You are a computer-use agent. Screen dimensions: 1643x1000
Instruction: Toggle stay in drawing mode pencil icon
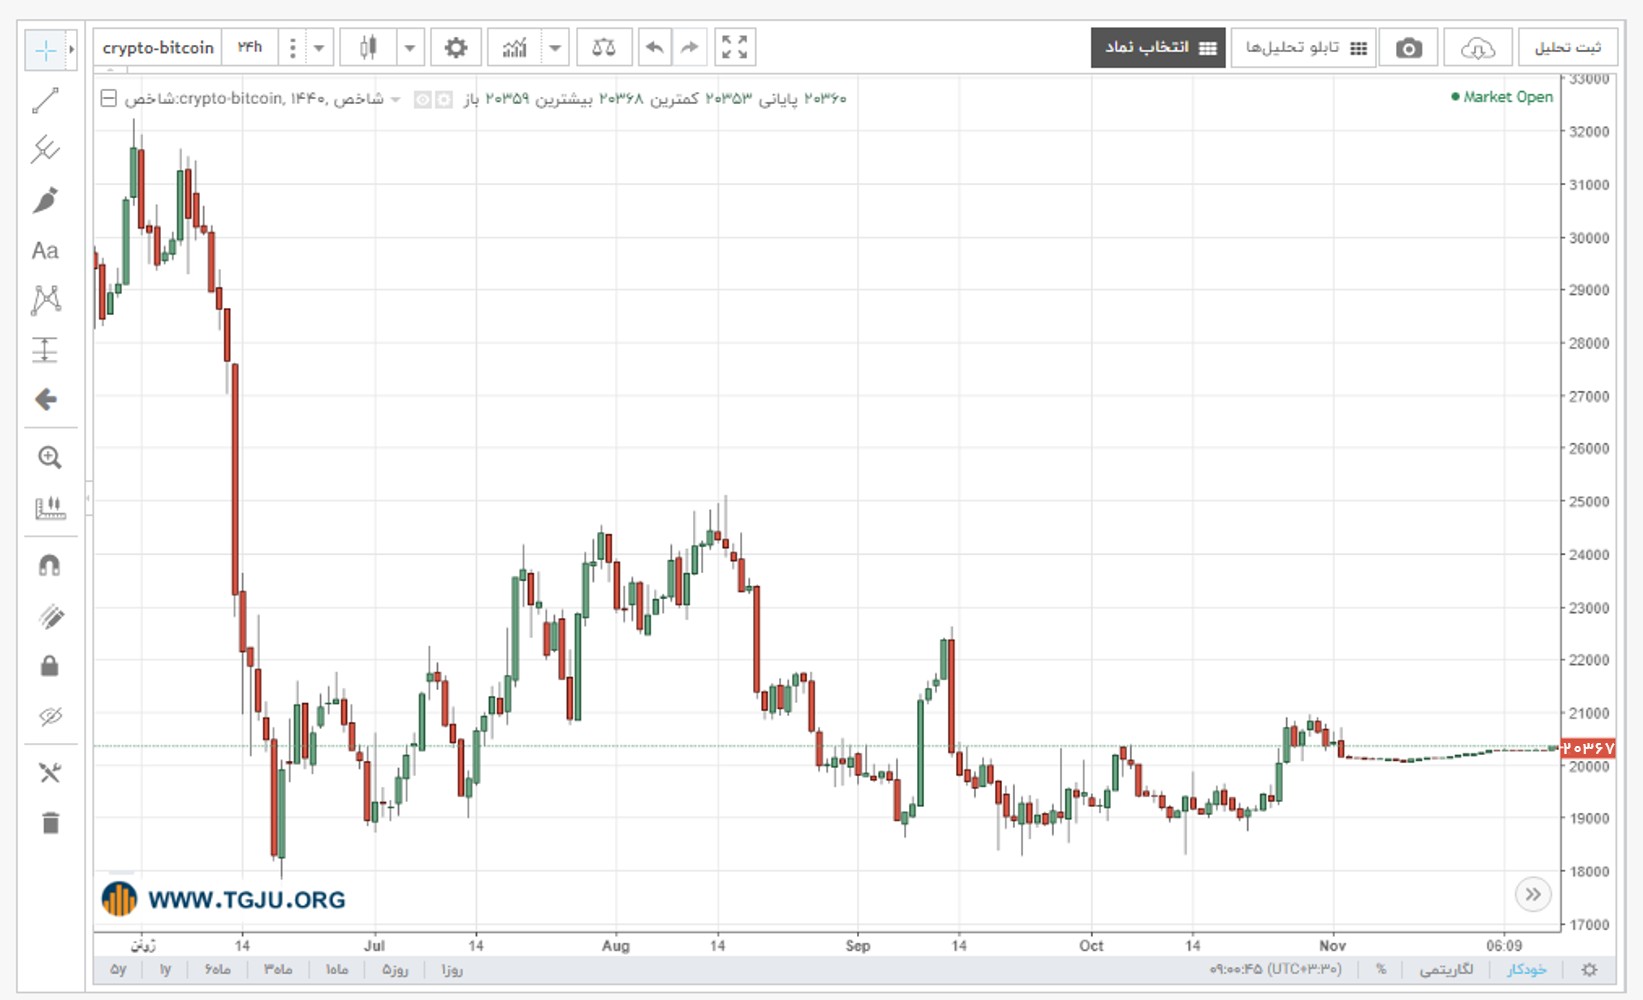pos(50,616)
